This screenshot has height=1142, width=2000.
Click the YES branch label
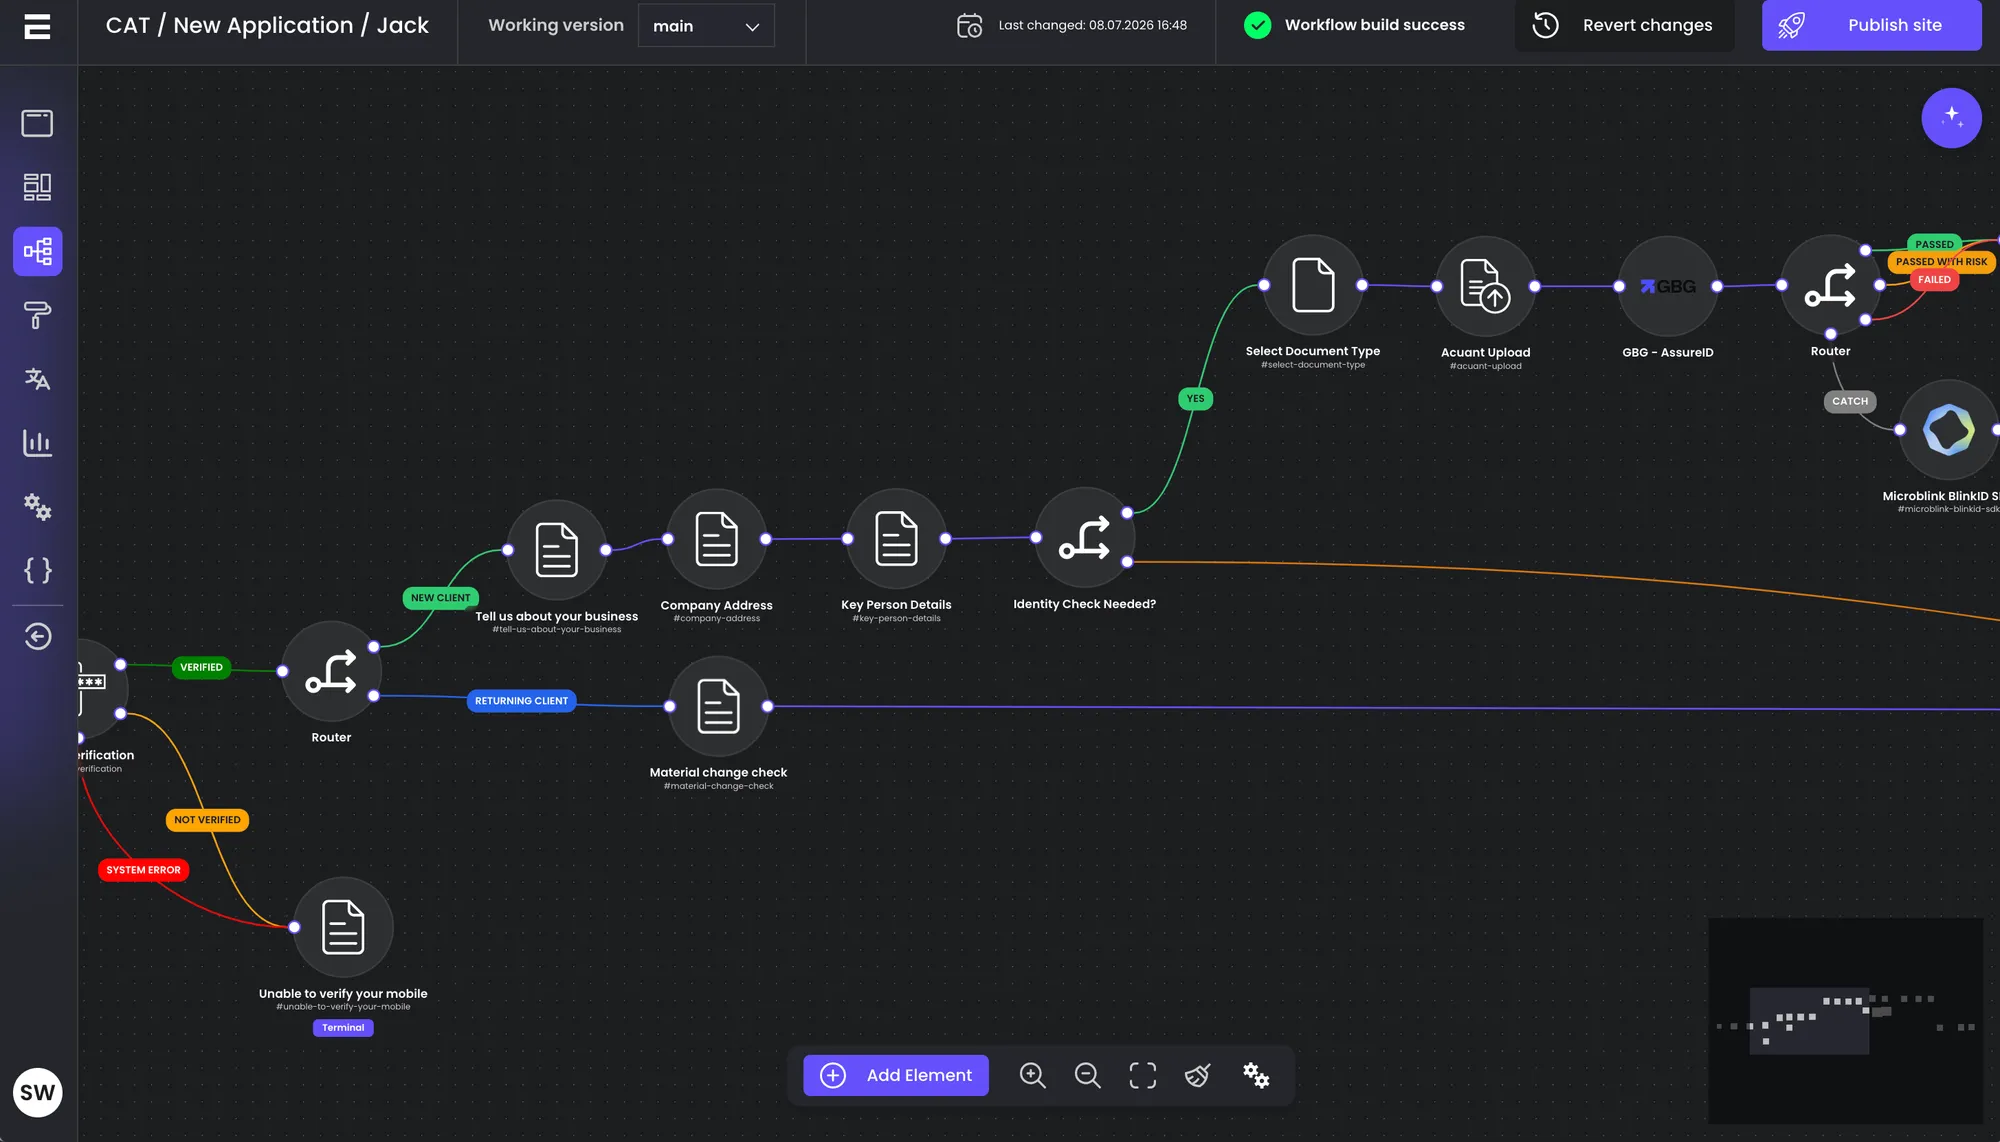[1195, 399]
